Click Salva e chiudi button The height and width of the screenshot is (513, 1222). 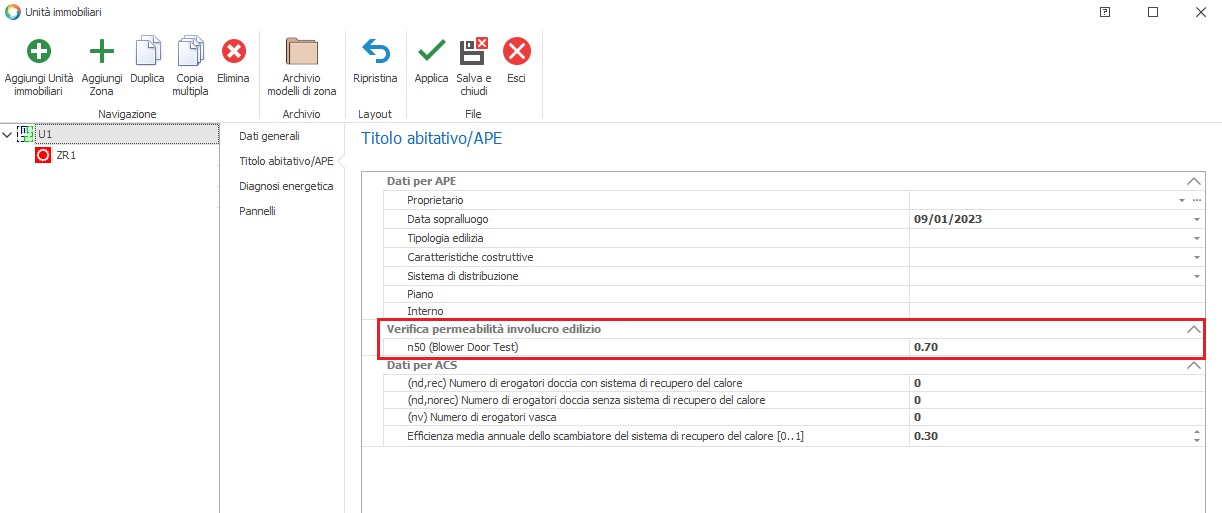(x=473, y=52)
